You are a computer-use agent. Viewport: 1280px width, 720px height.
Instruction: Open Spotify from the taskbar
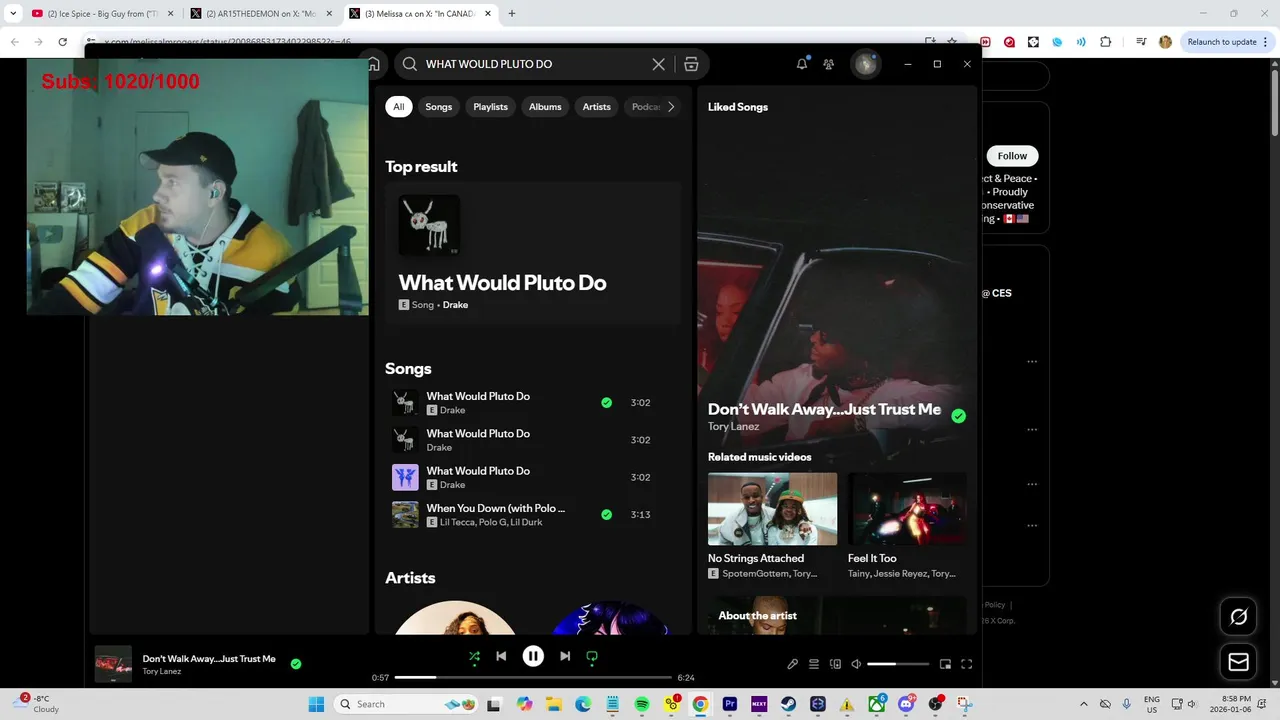(x=642, y=704)
